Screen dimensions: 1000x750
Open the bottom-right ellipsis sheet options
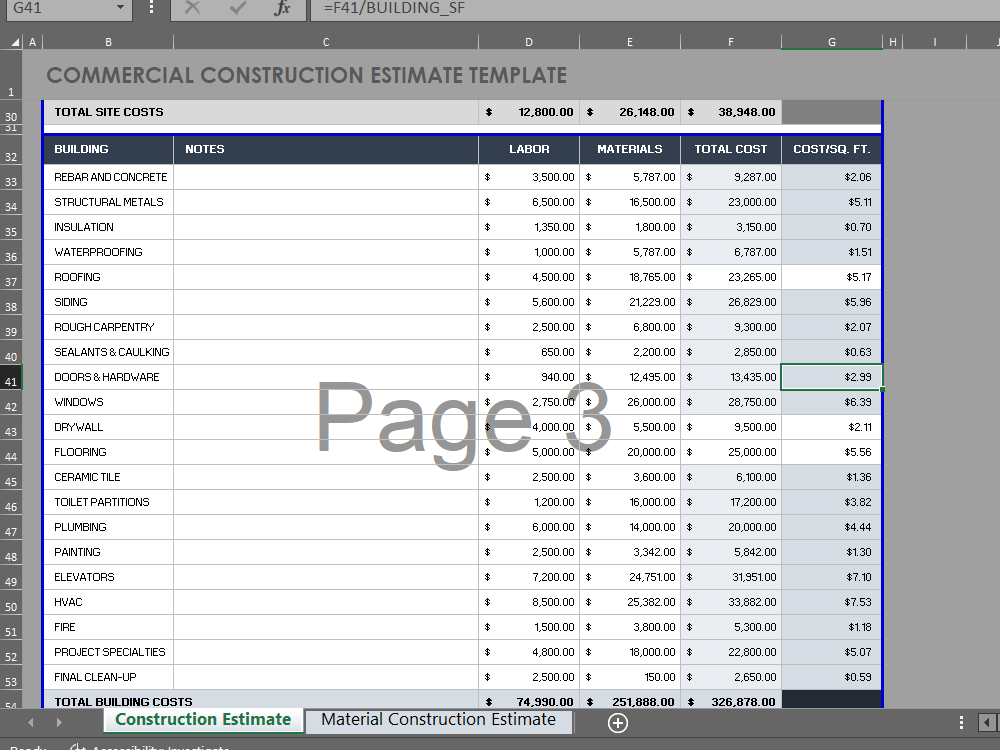click(x=961, y=721)
